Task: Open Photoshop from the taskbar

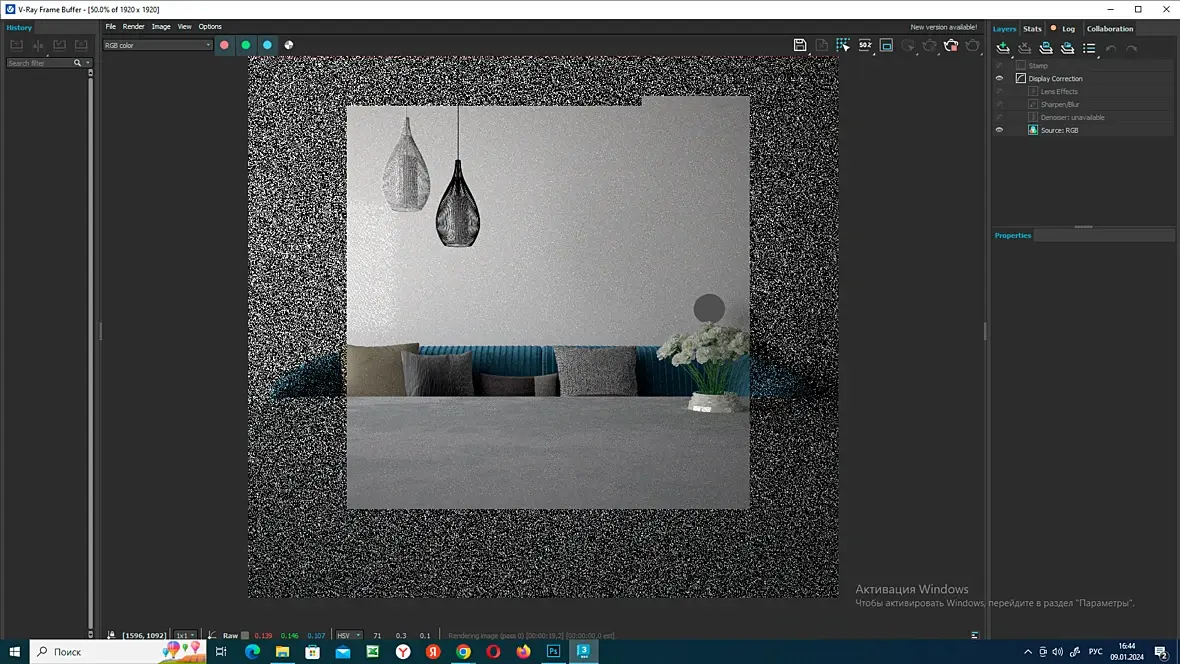Action: [553, 651]
